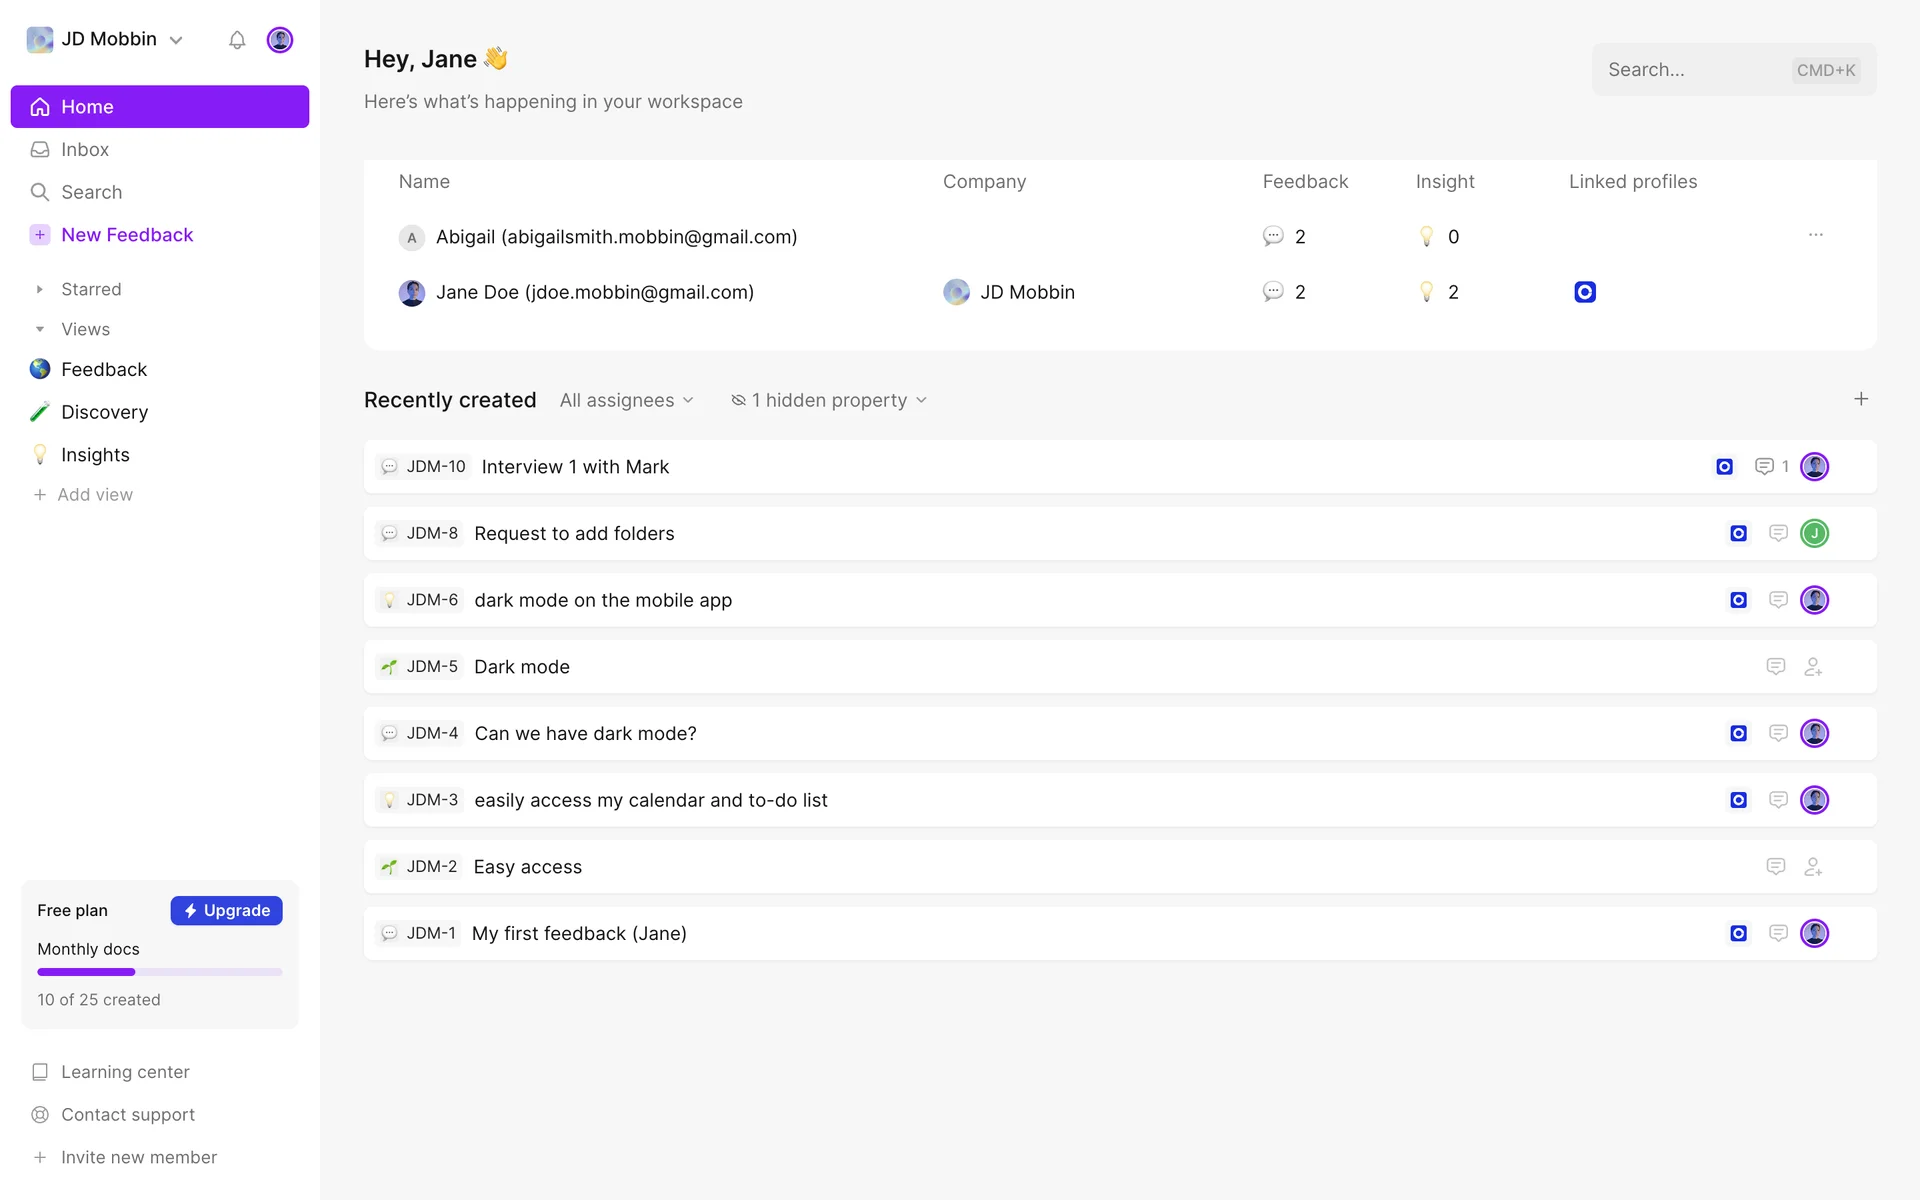Click three-dot menu on Abigail row
The image size is (1920, 1200).
coord(1815,235)
